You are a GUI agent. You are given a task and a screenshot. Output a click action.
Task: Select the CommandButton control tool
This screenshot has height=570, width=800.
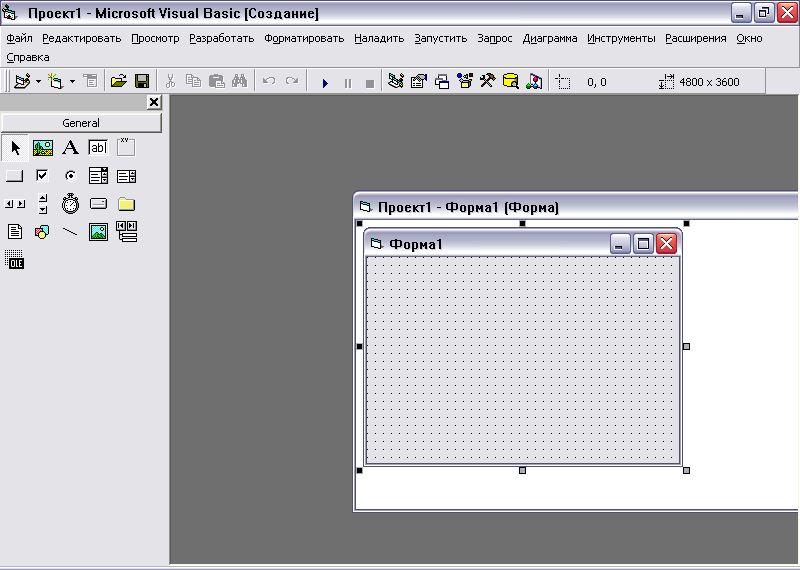click(14, 176)
